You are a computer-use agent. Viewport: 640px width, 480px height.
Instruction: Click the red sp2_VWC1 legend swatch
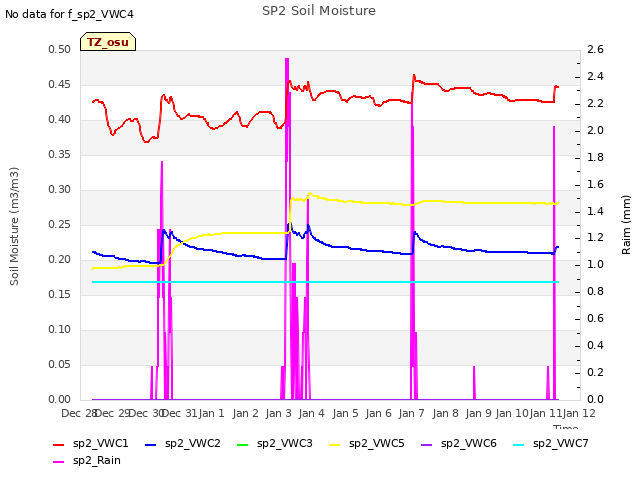click(59, 444)
